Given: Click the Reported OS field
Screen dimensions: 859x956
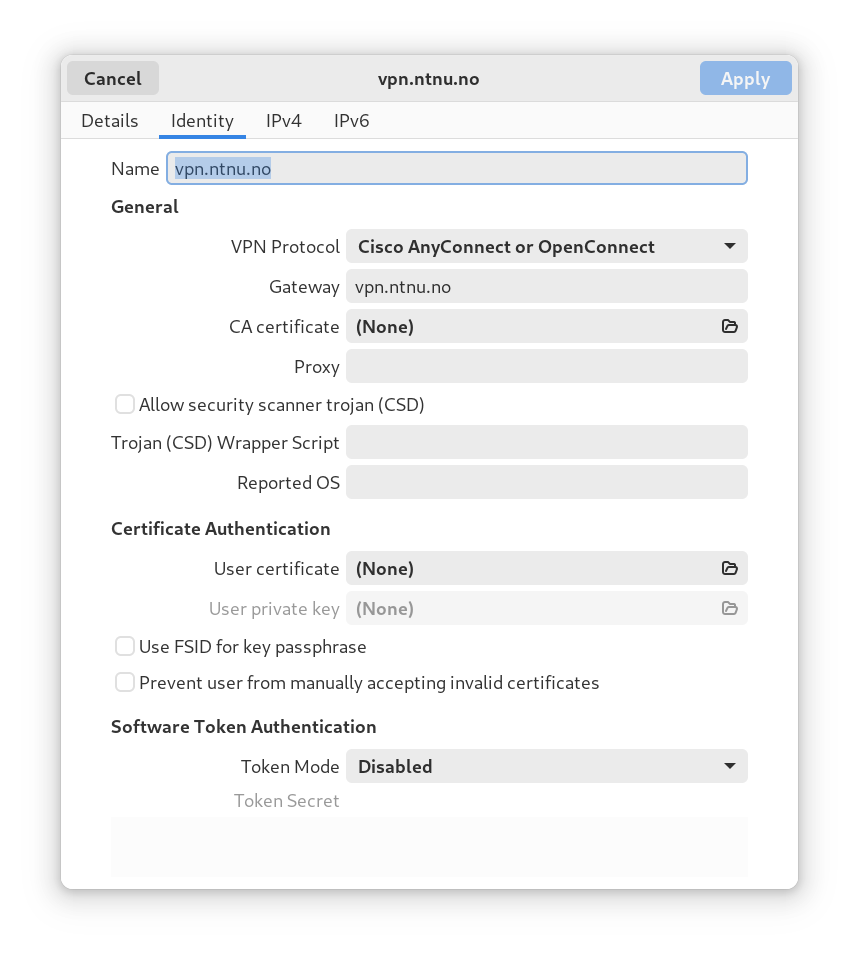Looking at the screenshot, I should coord(547,482).
